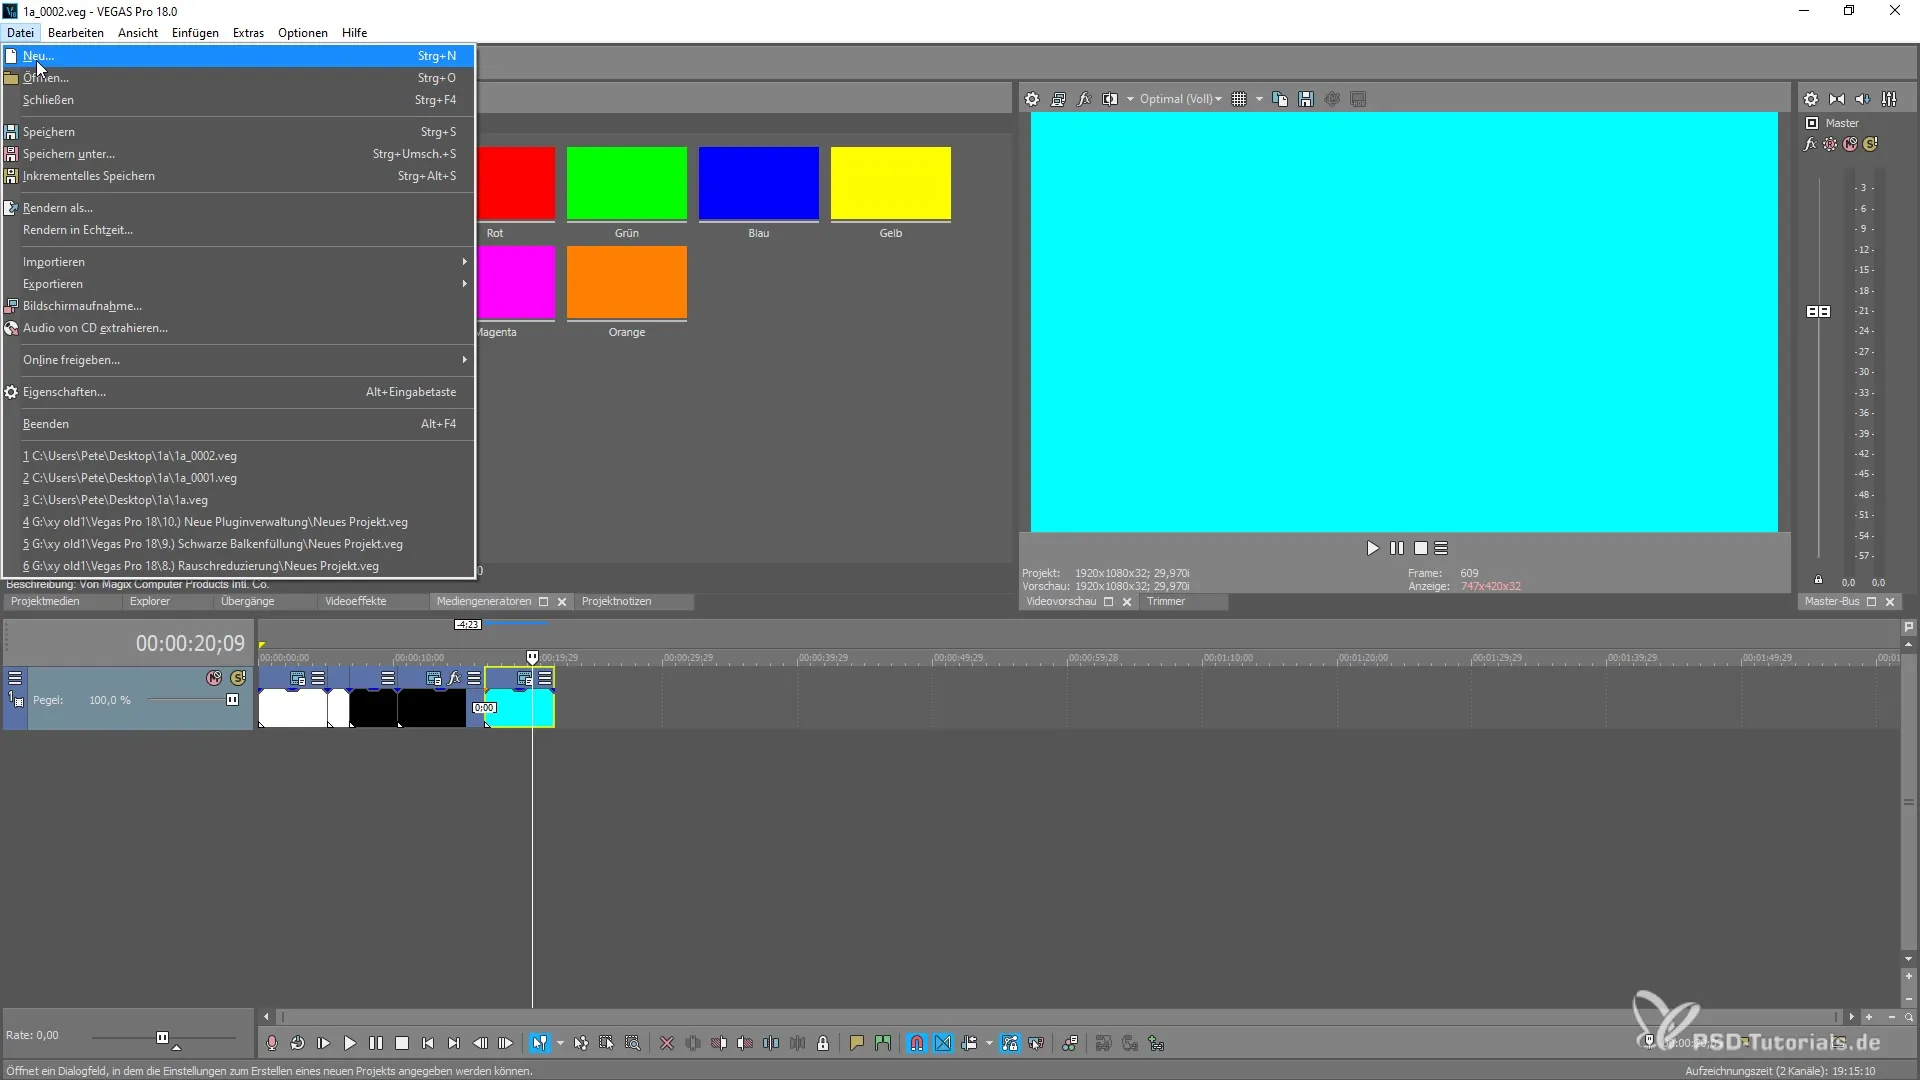Save preview snapshot to file
Viewport: 1920px width, 1080px height.
pos(1306,99)
